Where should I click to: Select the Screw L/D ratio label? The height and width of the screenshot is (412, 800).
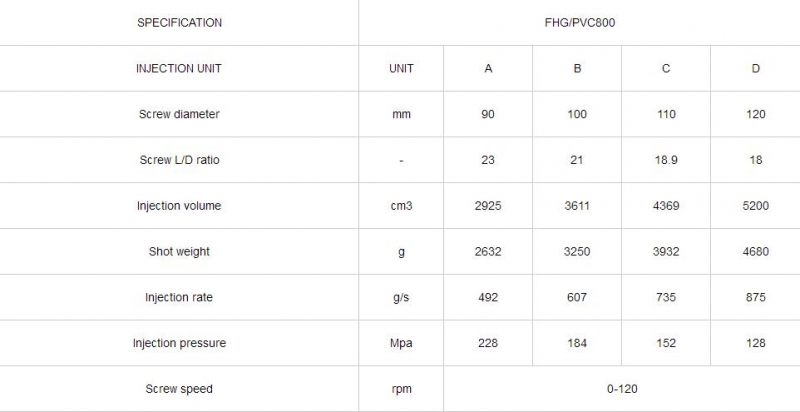coord(179,160)
